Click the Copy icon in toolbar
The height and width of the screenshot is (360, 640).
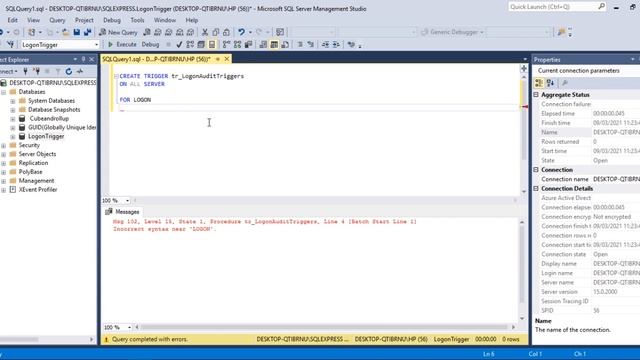pos(216,32)
